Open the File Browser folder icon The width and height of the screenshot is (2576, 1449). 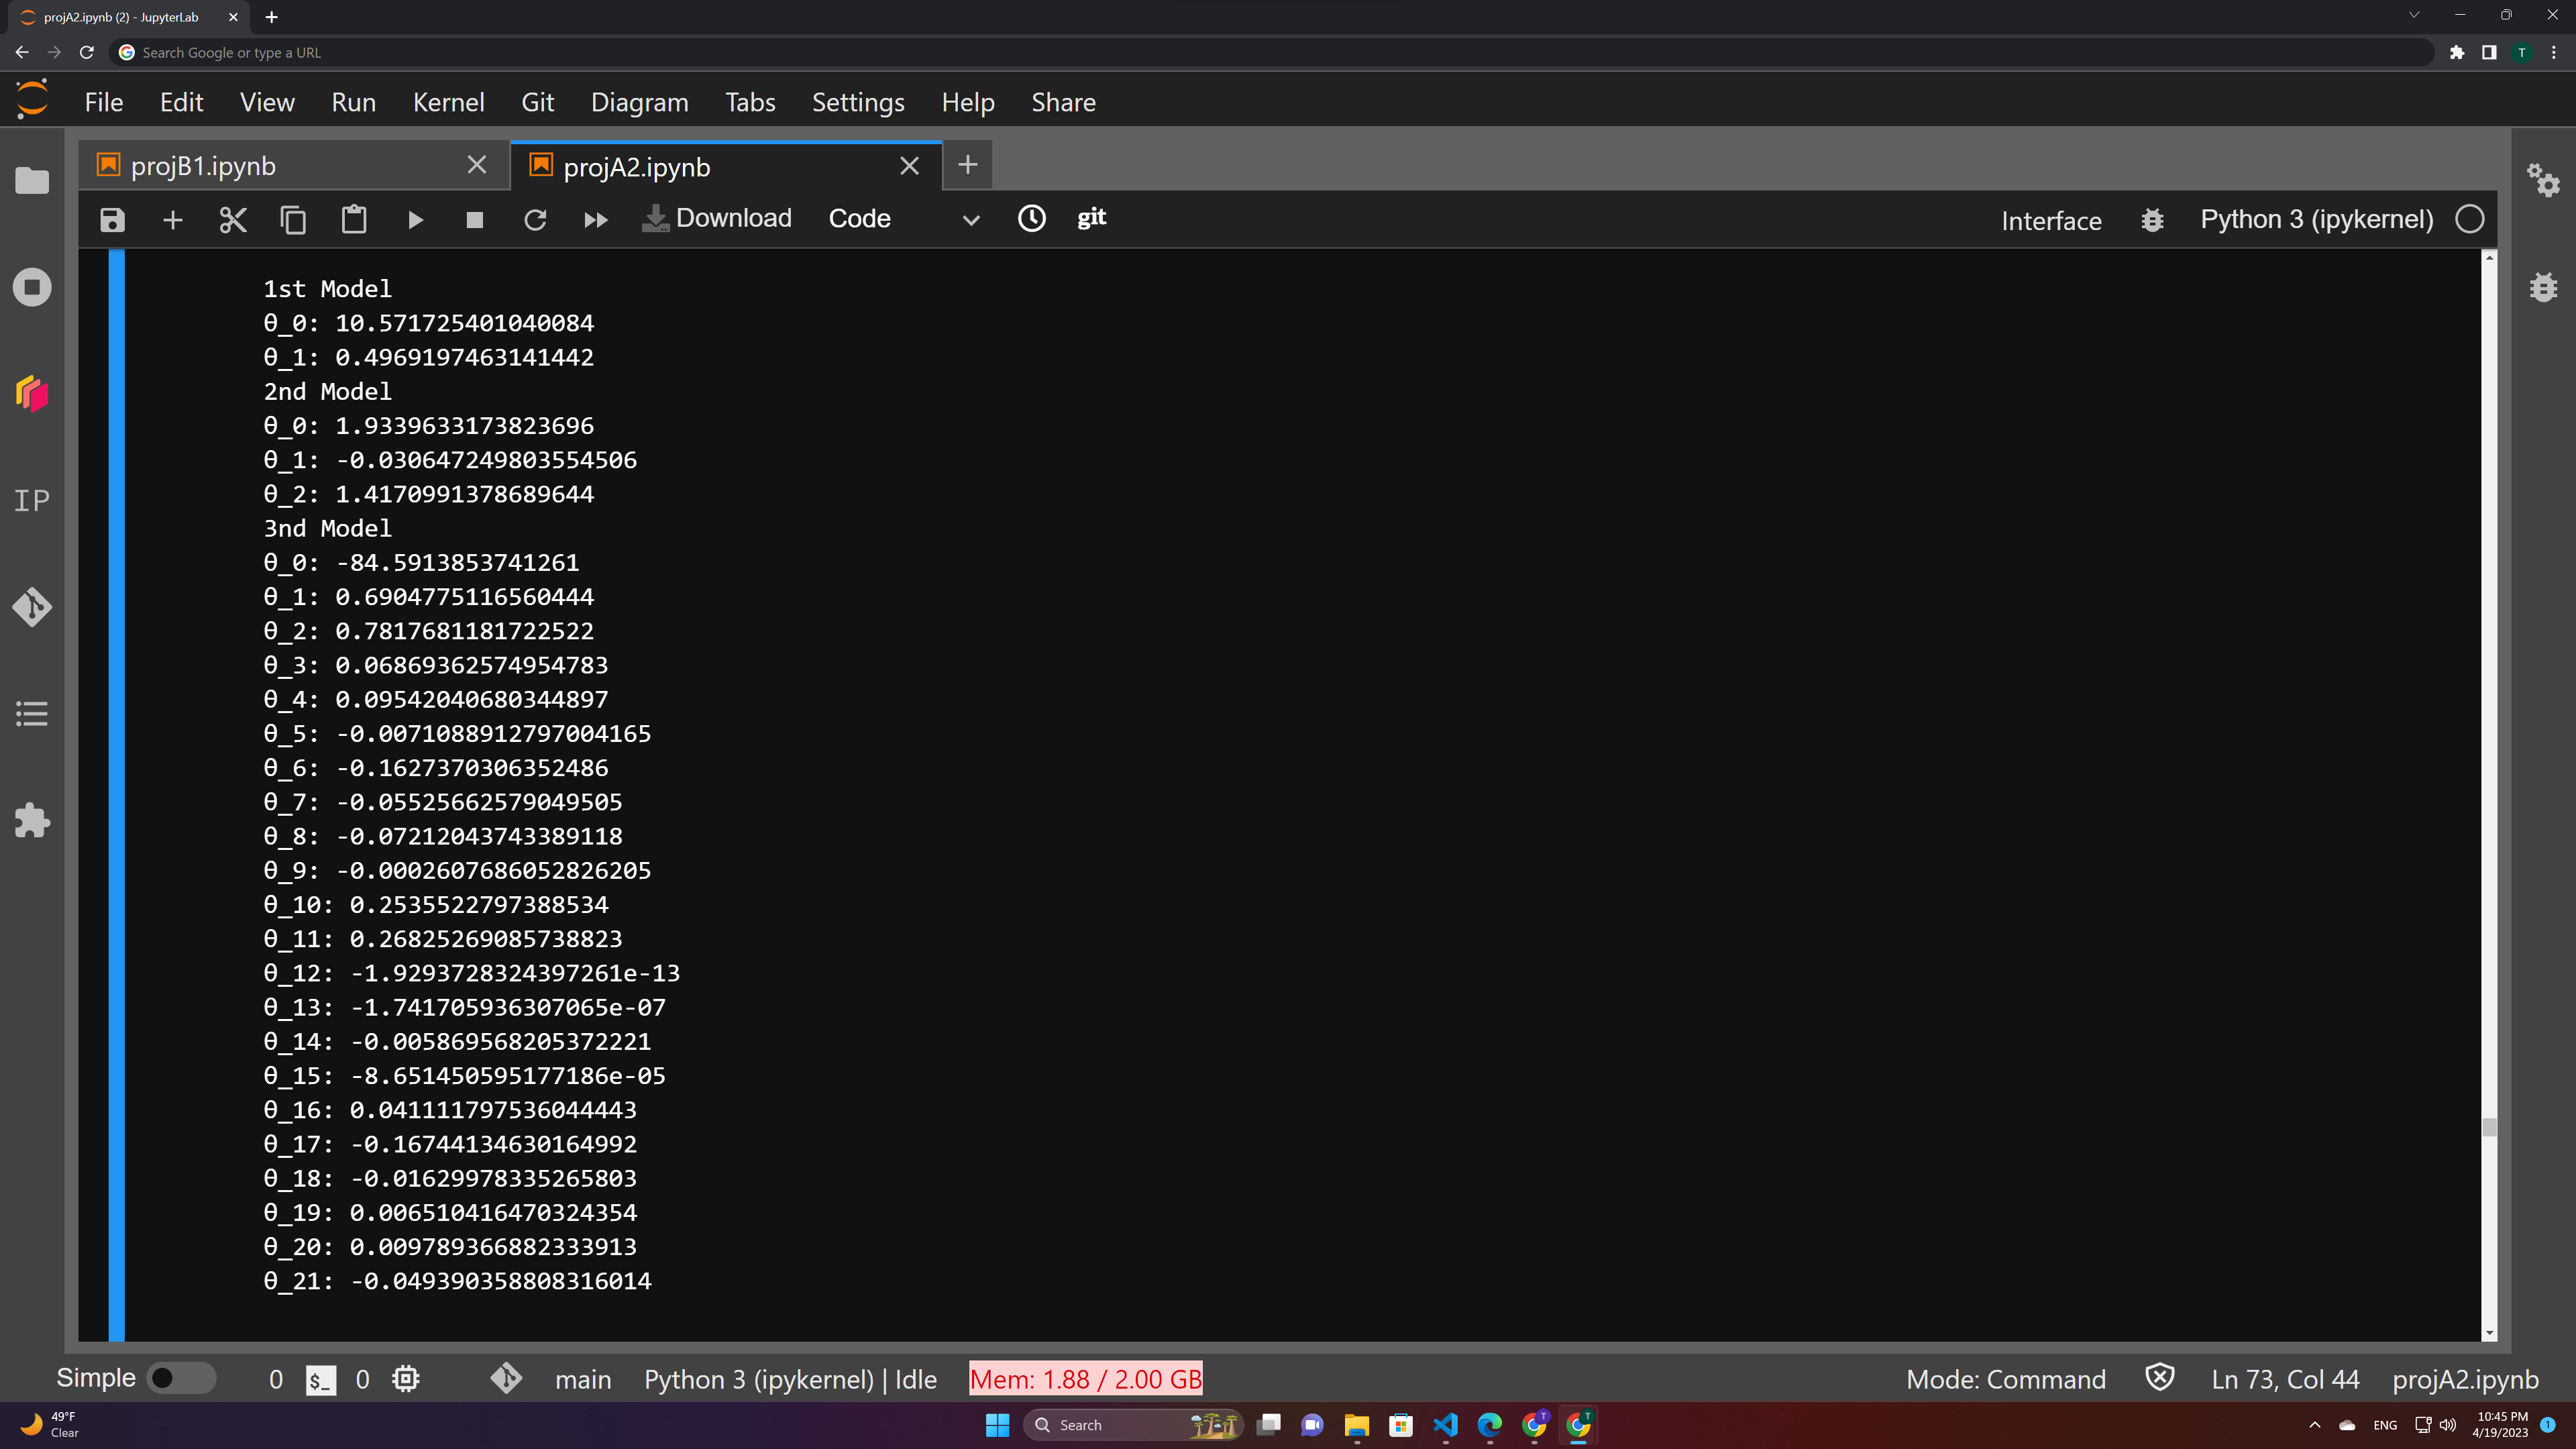[32, 181]
